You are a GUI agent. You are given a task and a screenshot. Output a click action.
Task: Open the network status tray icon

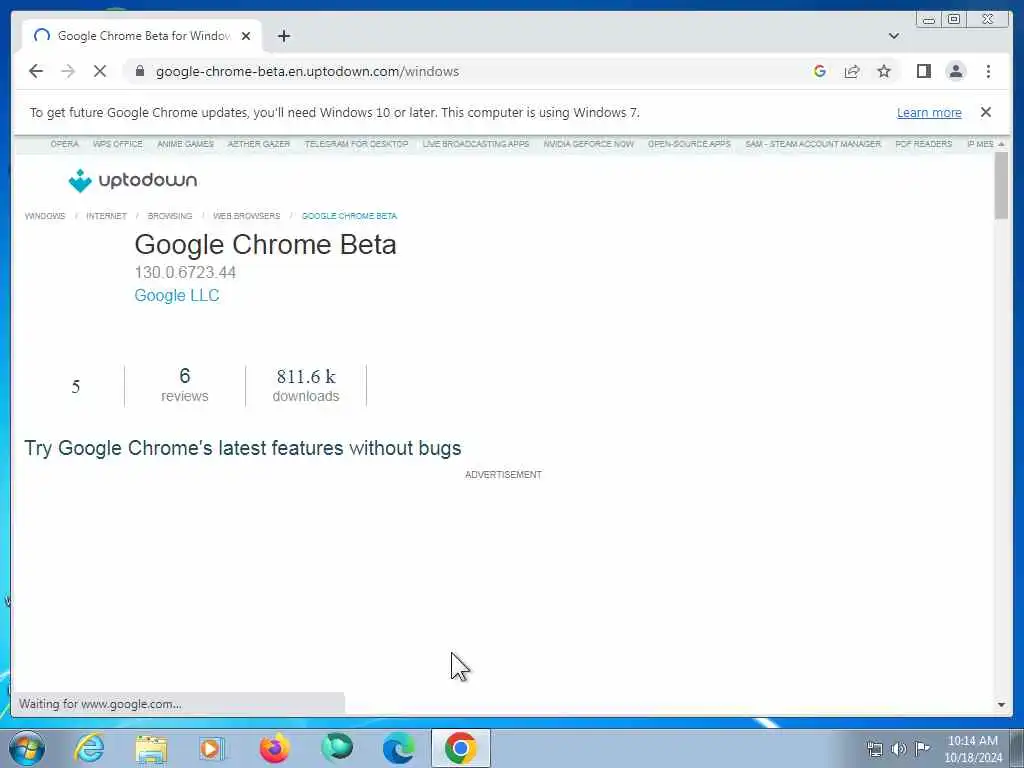click(874, 749)
